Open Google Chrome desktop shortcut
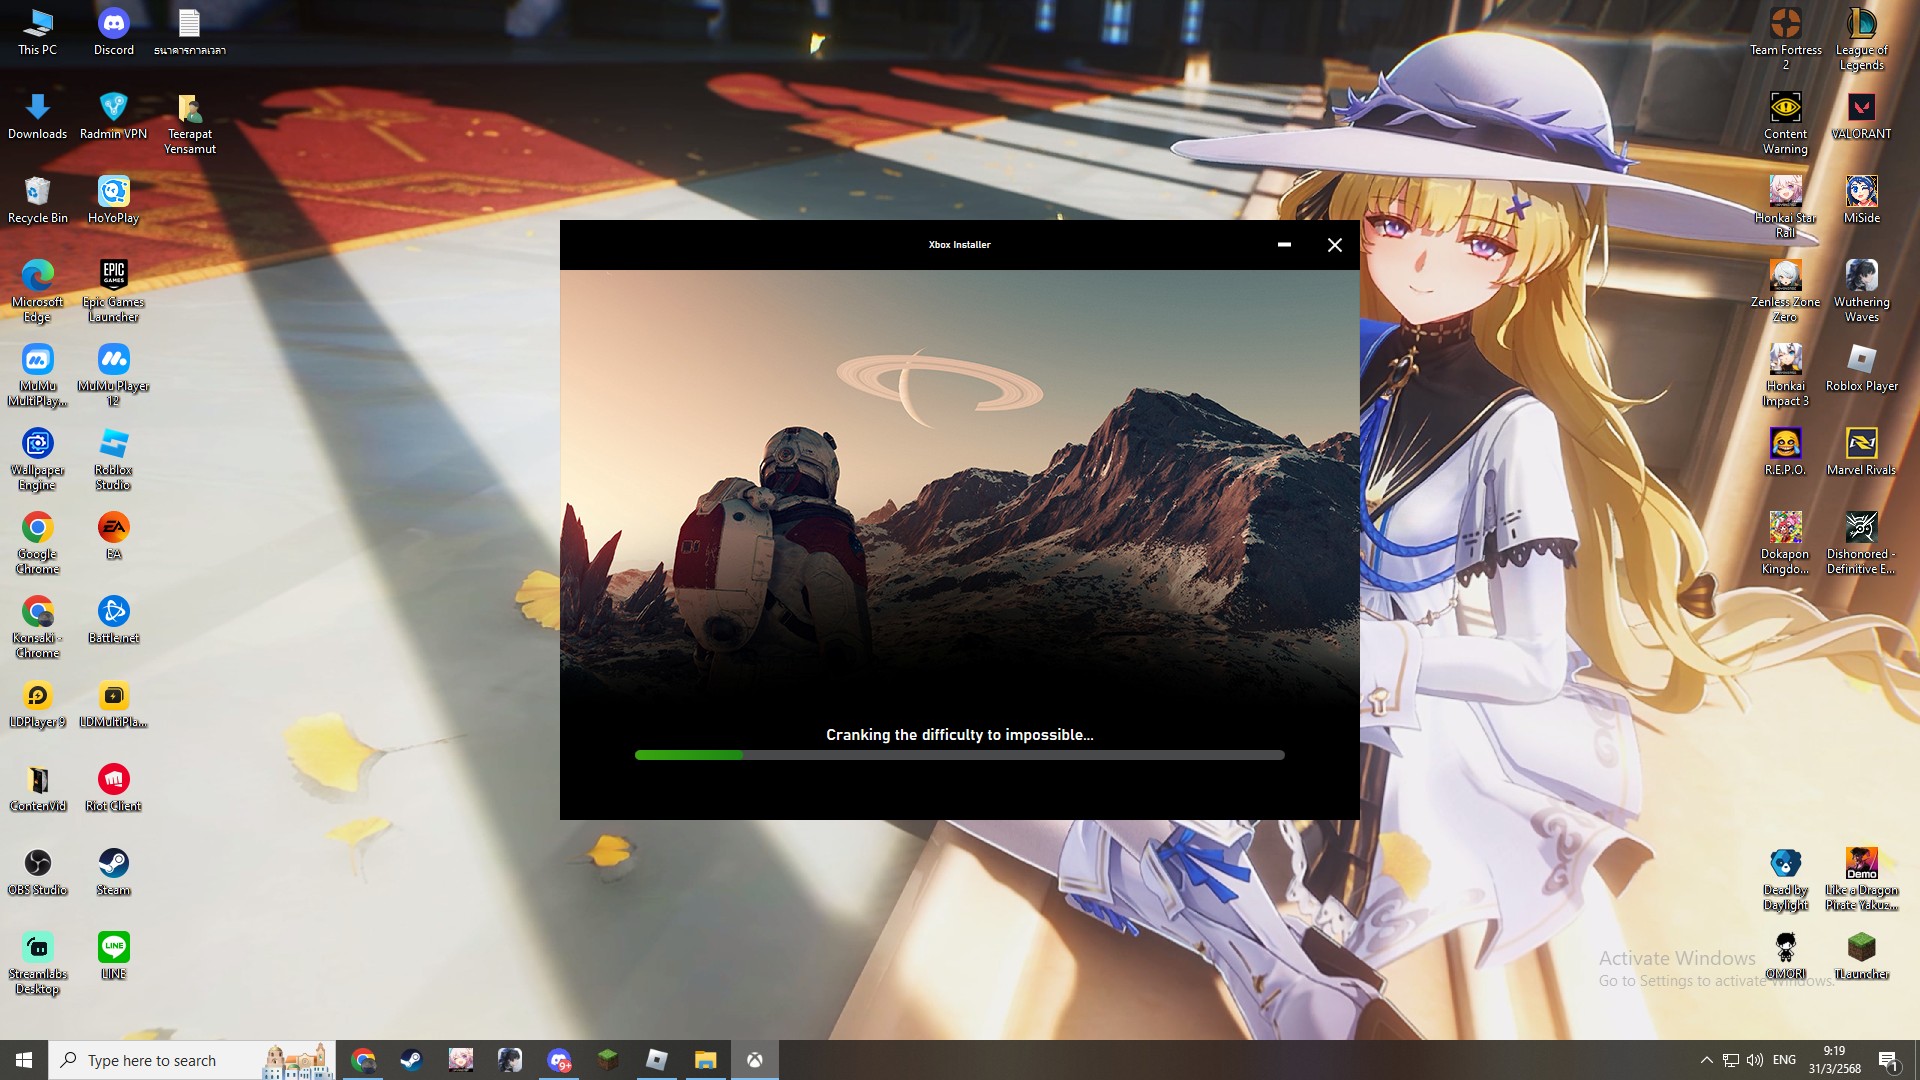1920x1080 pixels. click(x=37, y=543)
